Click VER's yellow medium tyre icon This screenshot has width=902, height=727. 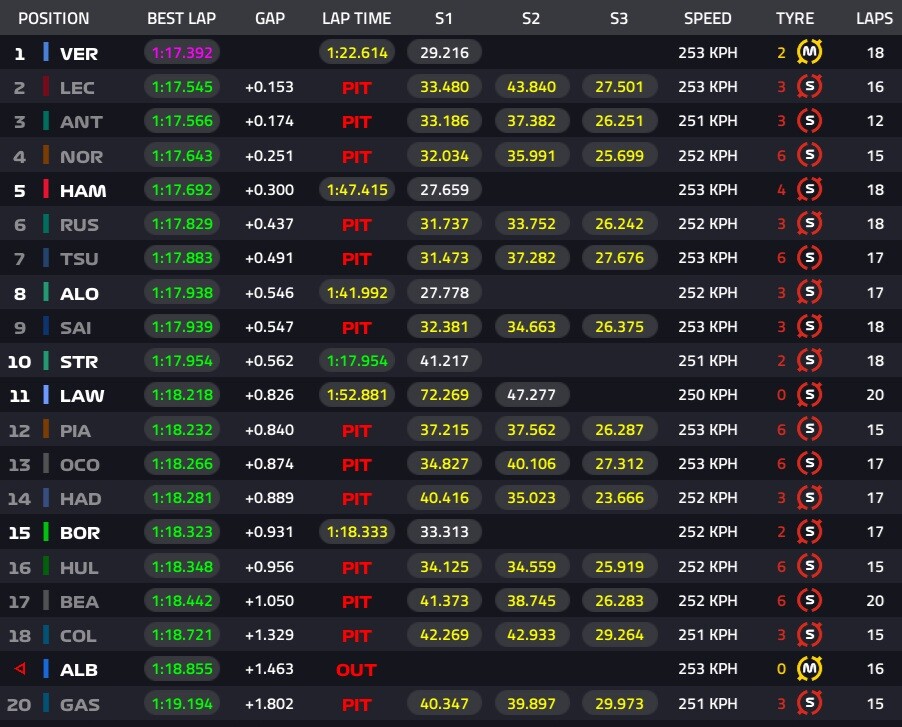809,52
